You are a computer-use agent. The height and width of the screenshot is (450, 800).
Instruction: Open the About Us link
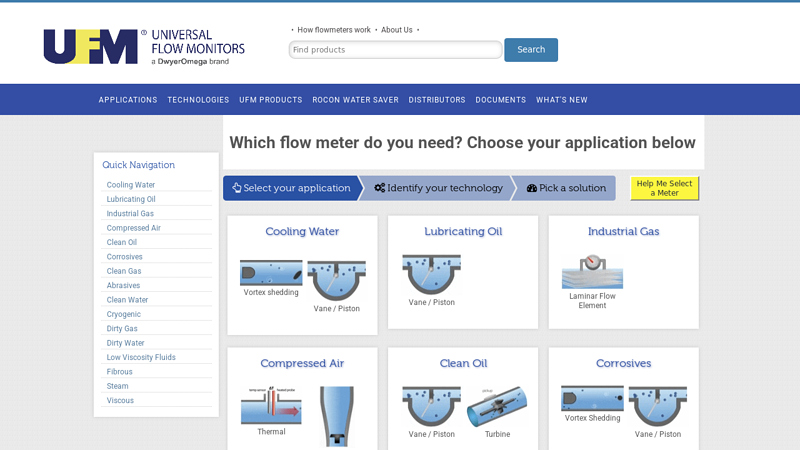397,30
